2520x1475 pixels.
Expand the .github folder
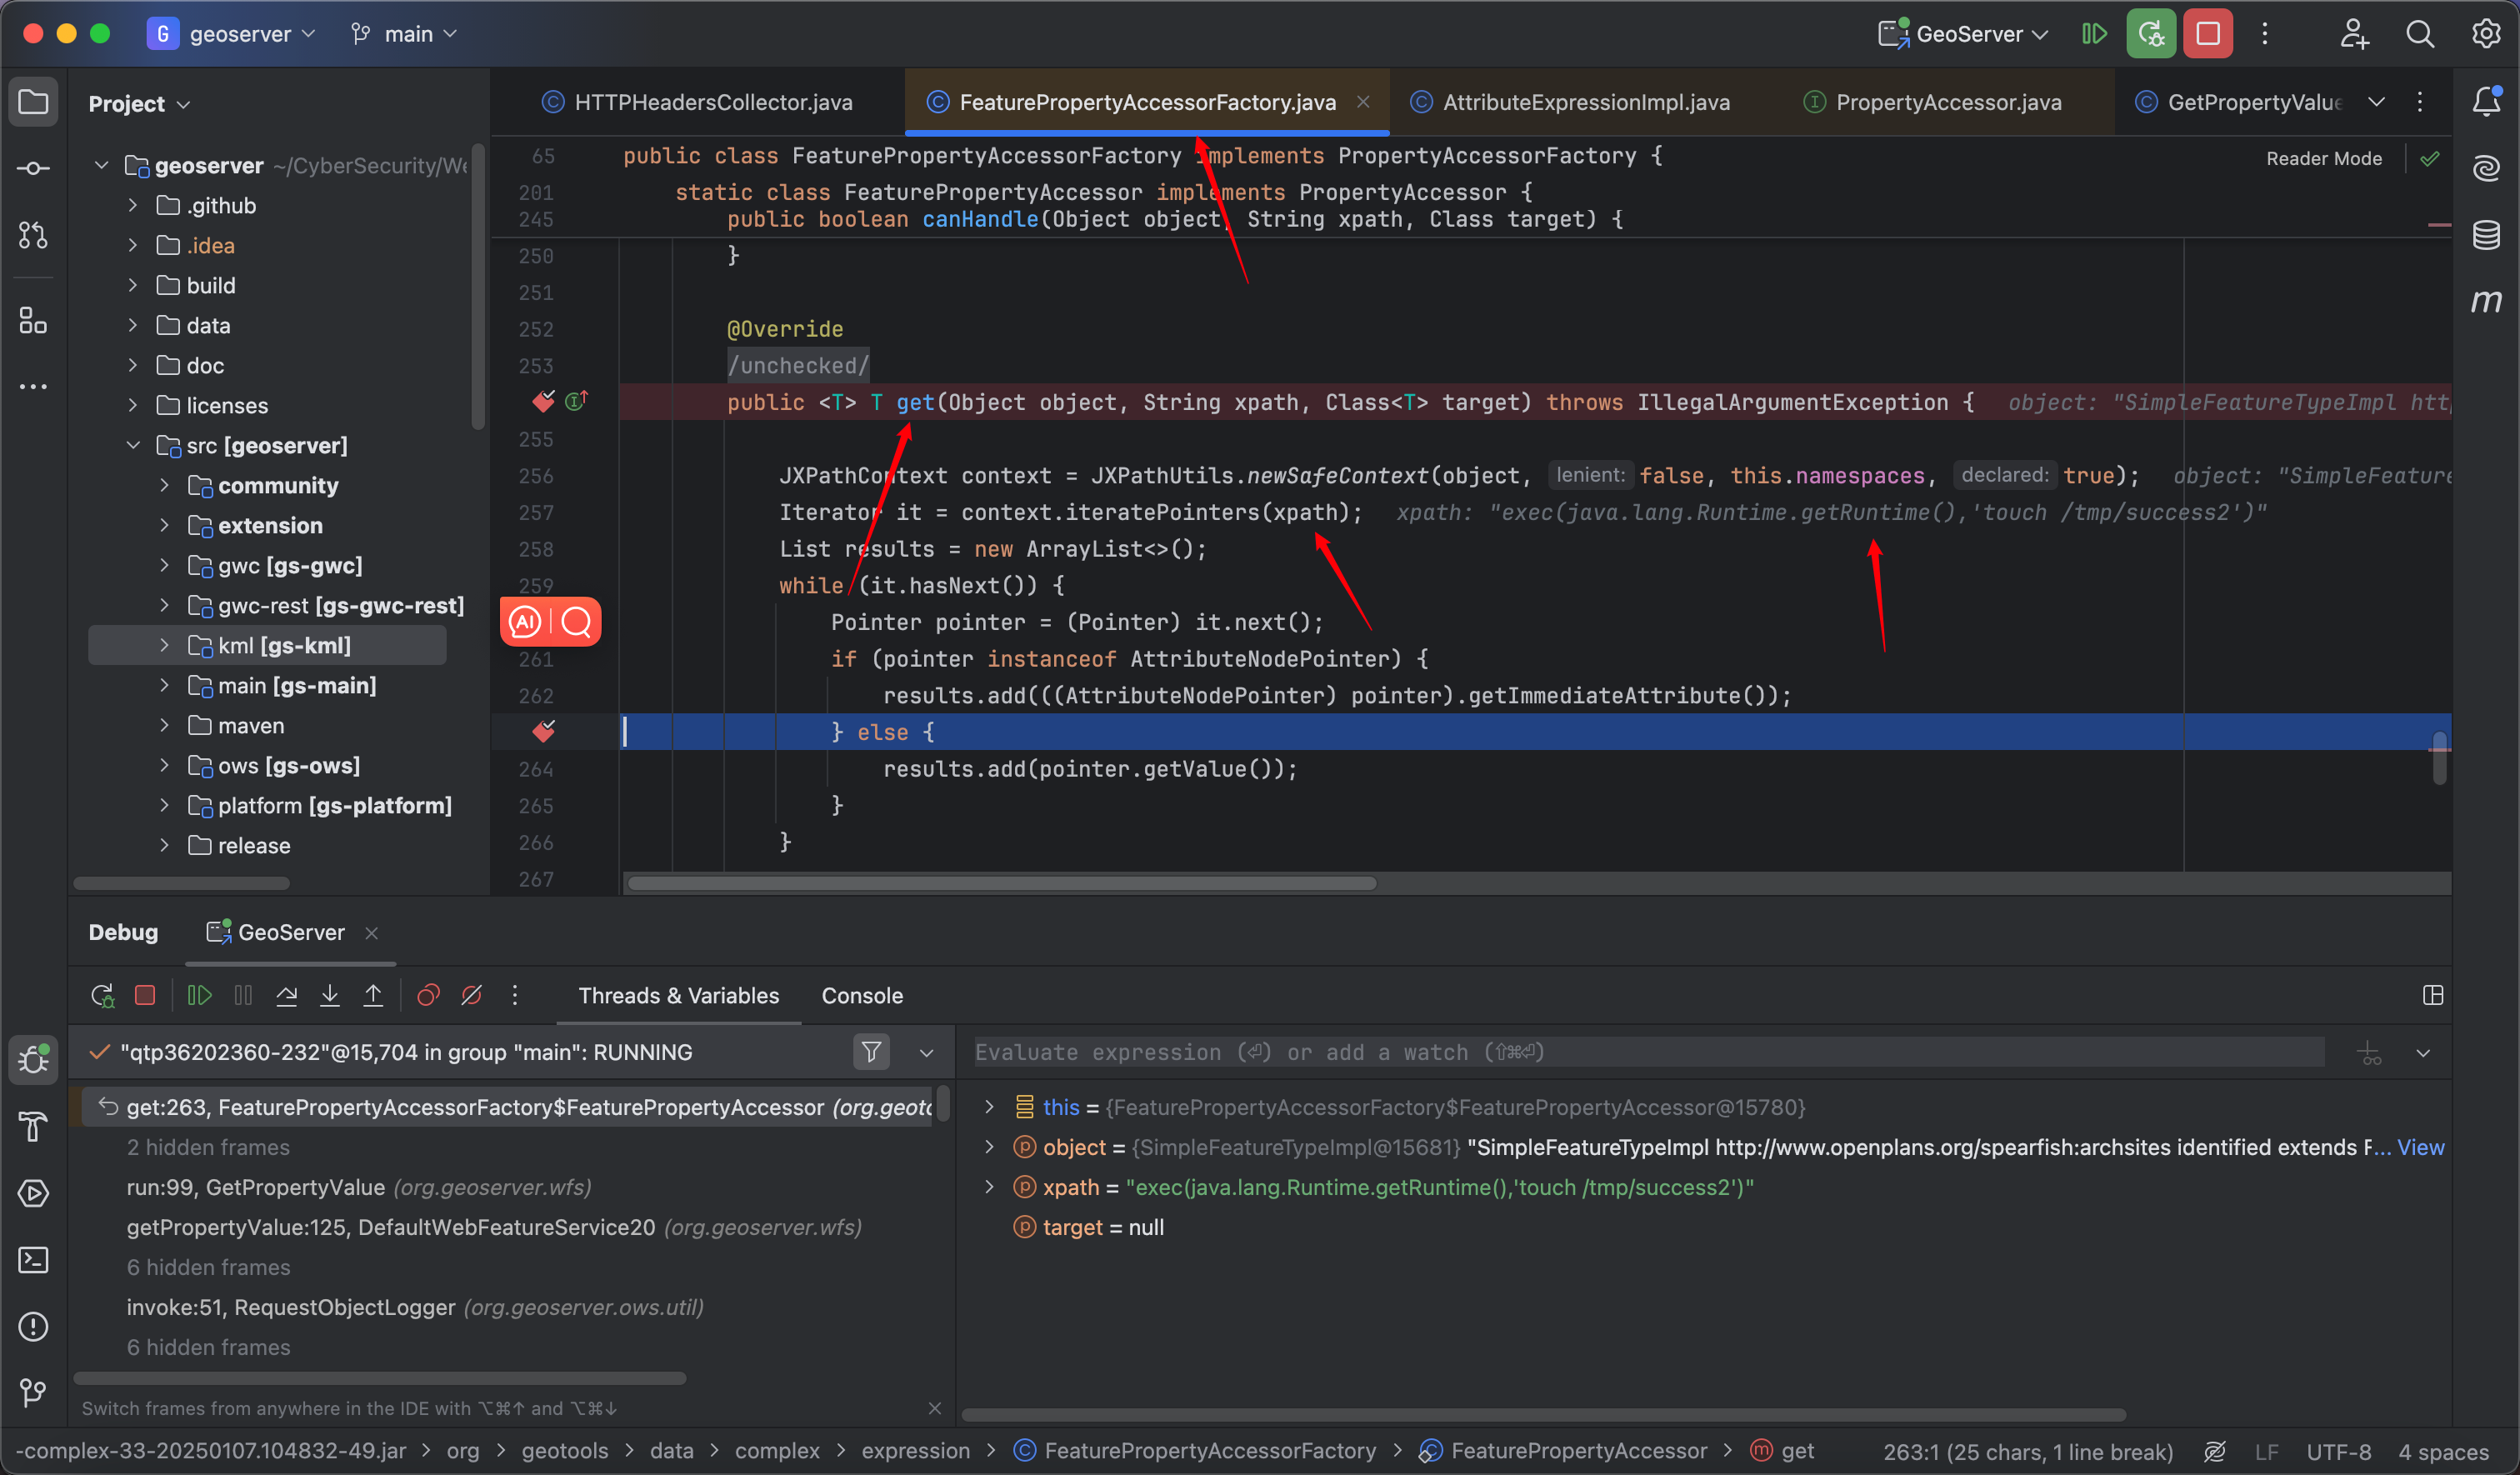[132, 206]
